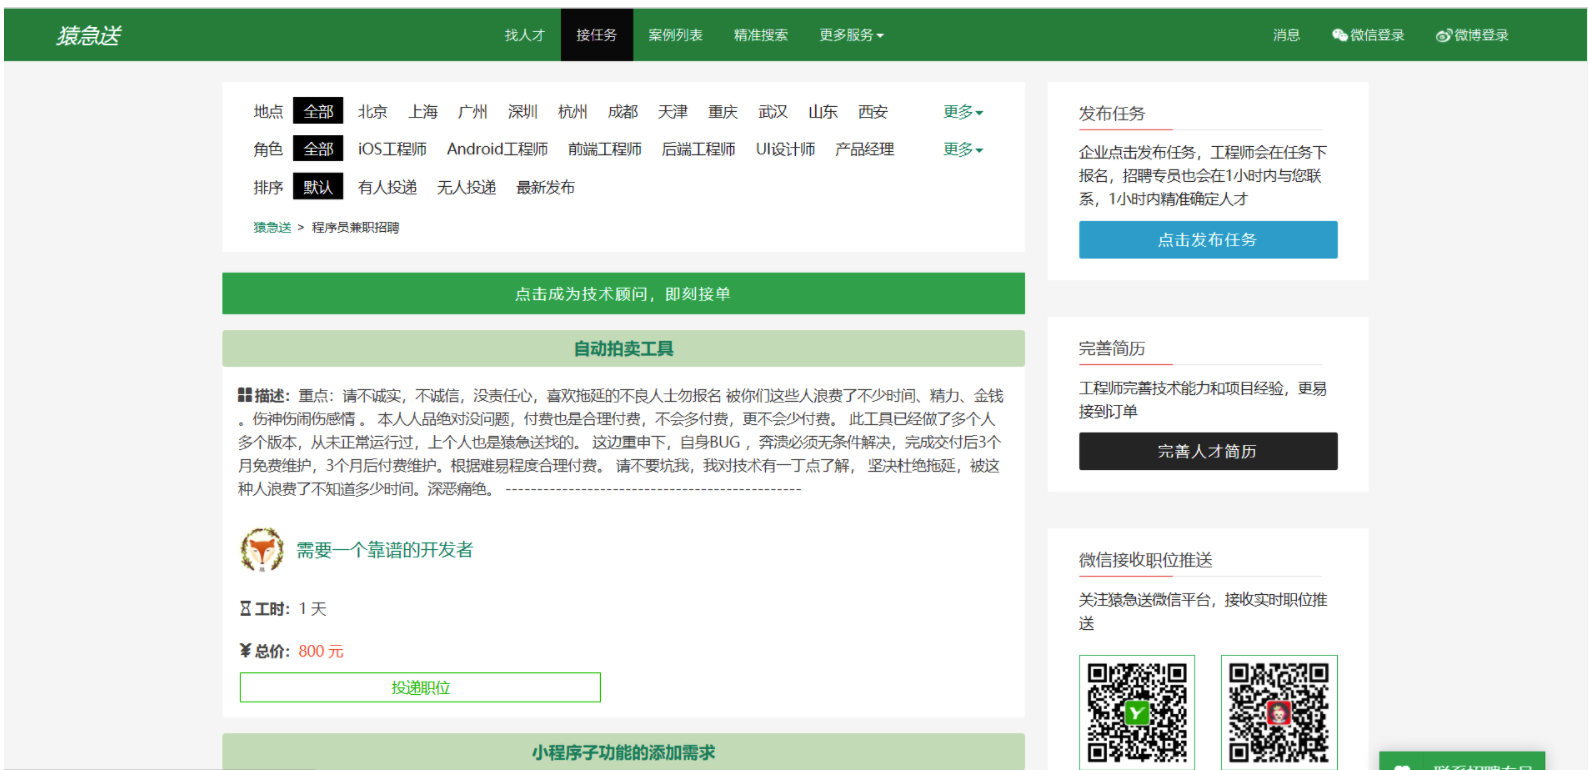Filter roles by iOS工程师

click(x=392, y=149)
